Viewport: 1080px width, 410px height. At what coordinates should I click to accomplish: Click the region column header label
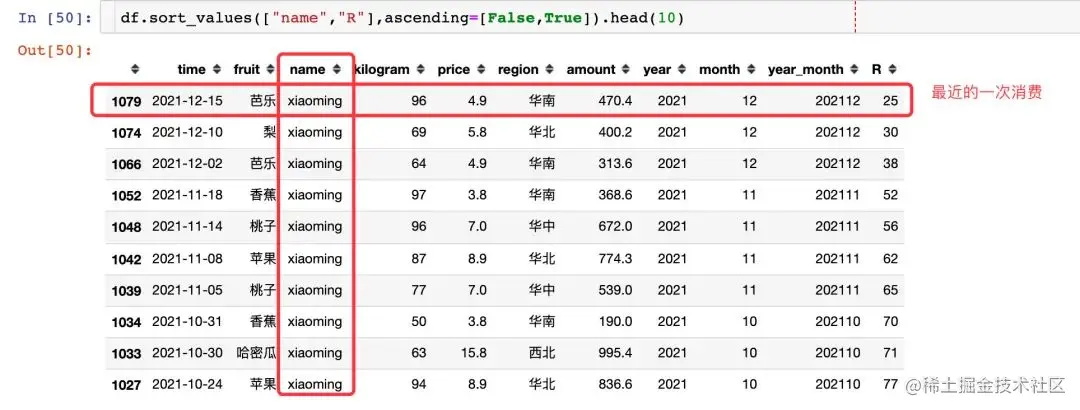point(519,70)
